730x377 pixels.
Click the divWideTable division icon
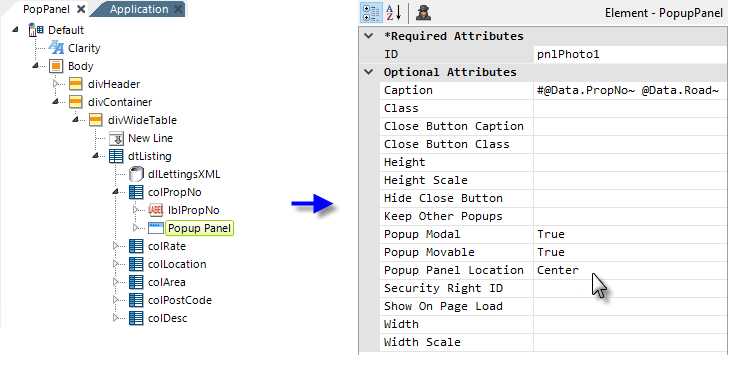coord(95,120)
